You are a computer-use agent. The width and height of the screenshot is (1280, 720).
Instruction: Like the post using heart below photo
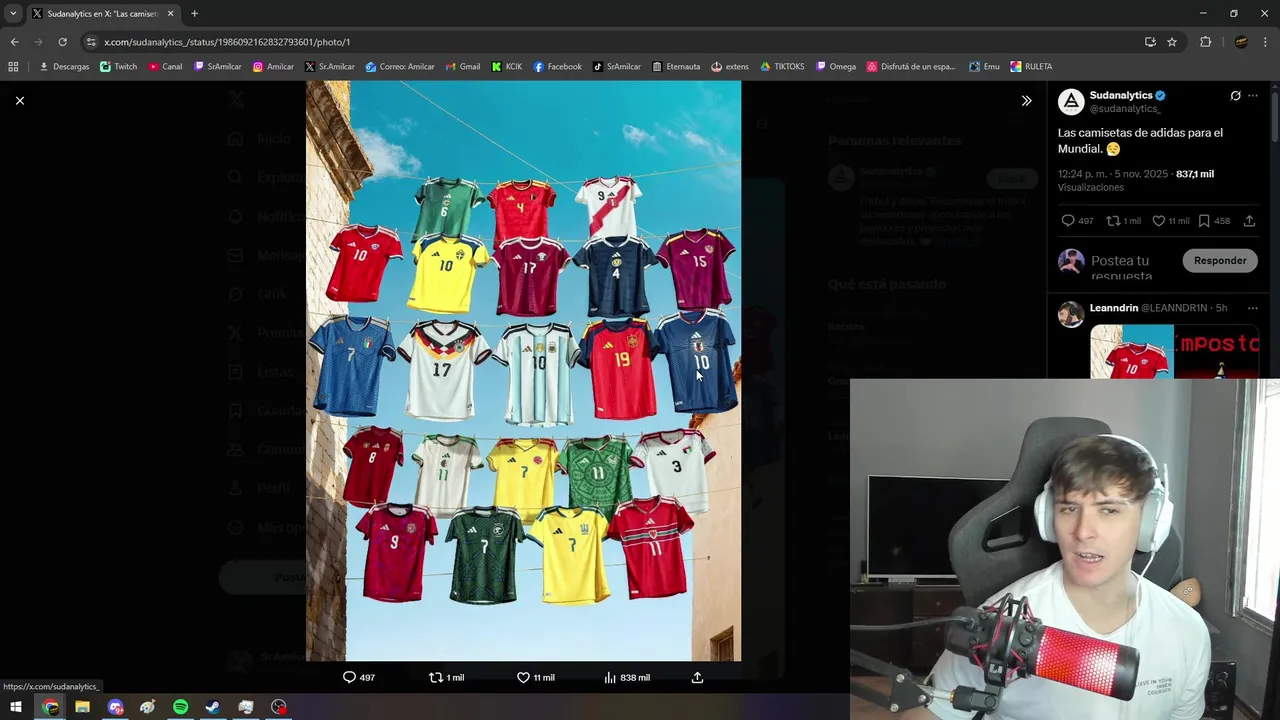click(523, 677)
